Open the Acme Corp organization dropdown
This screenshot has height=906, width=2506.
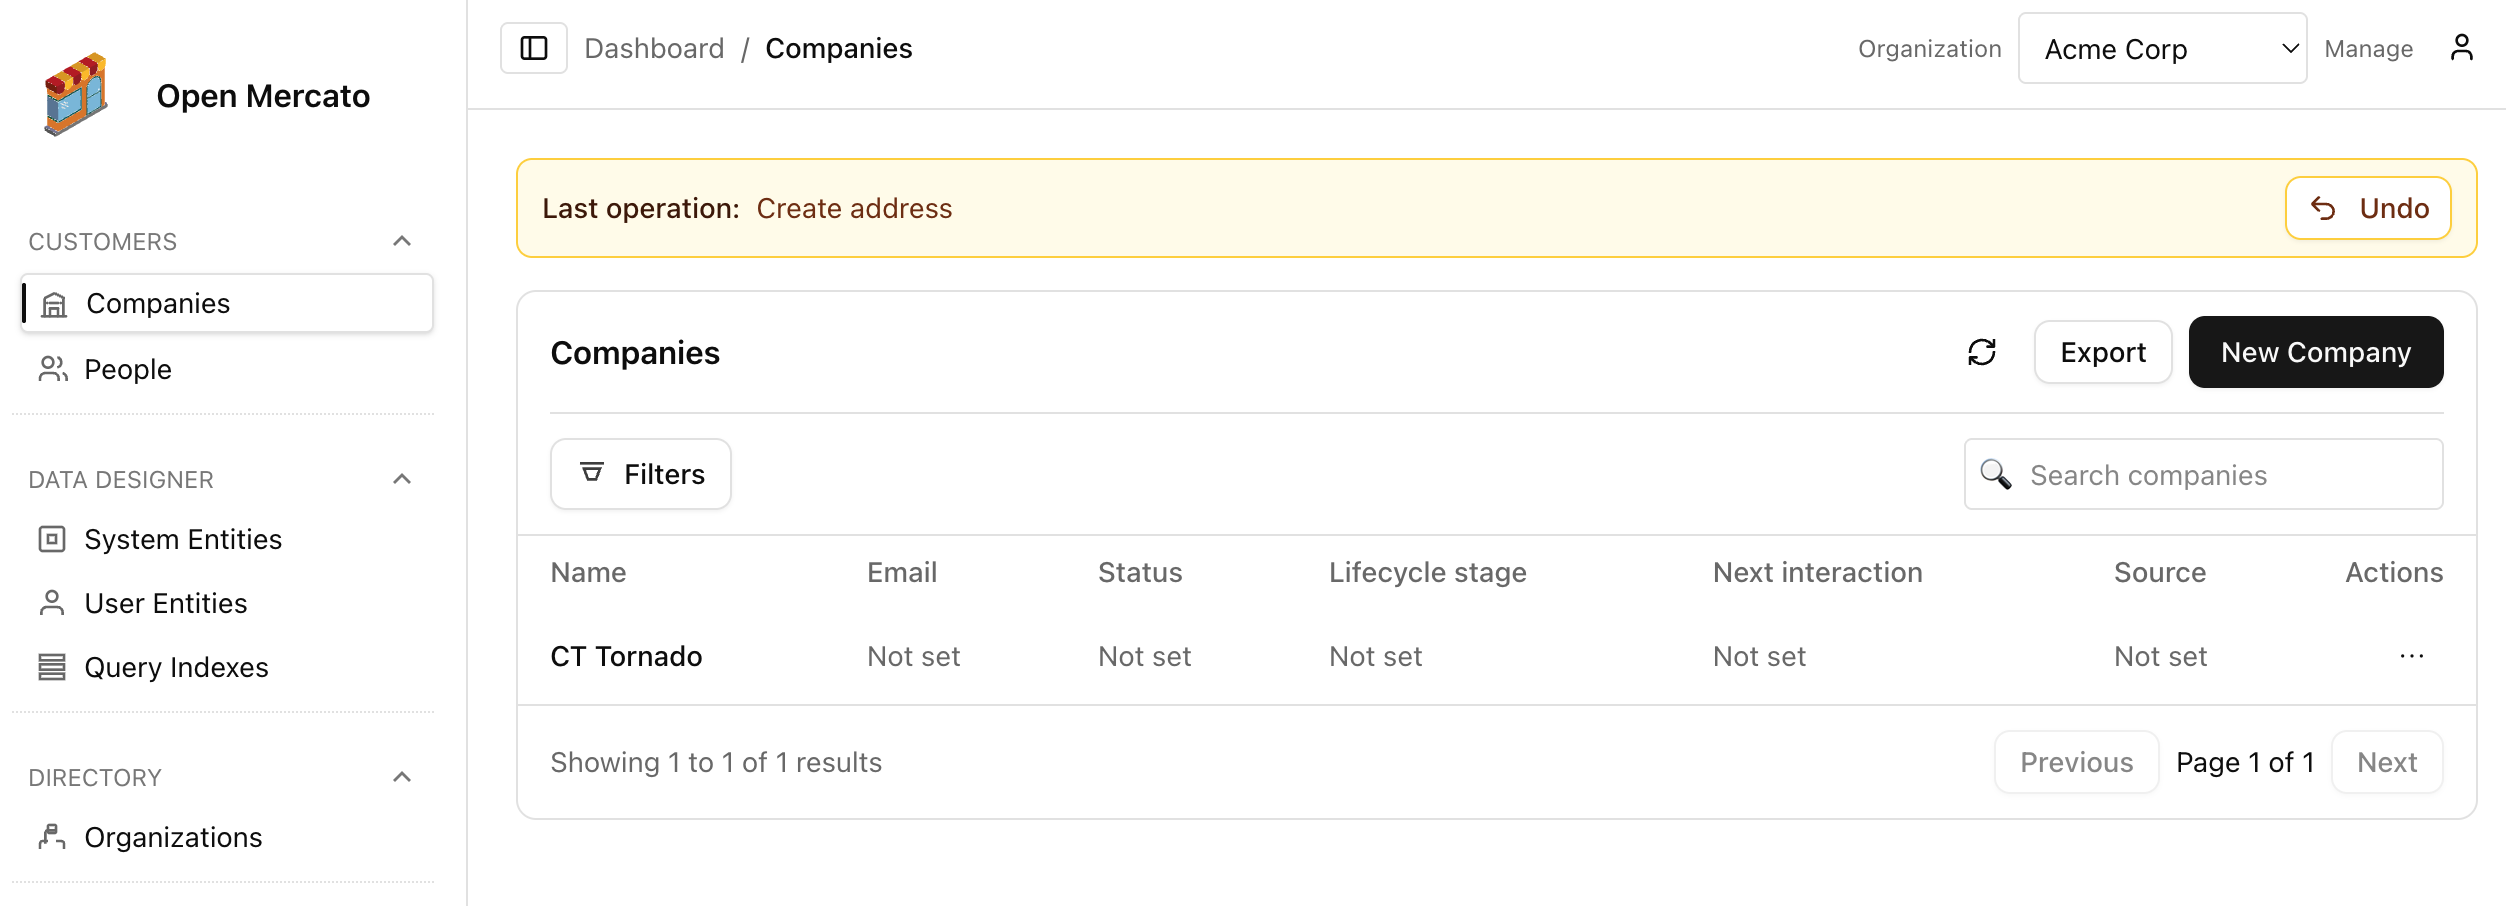(2162, 47)
